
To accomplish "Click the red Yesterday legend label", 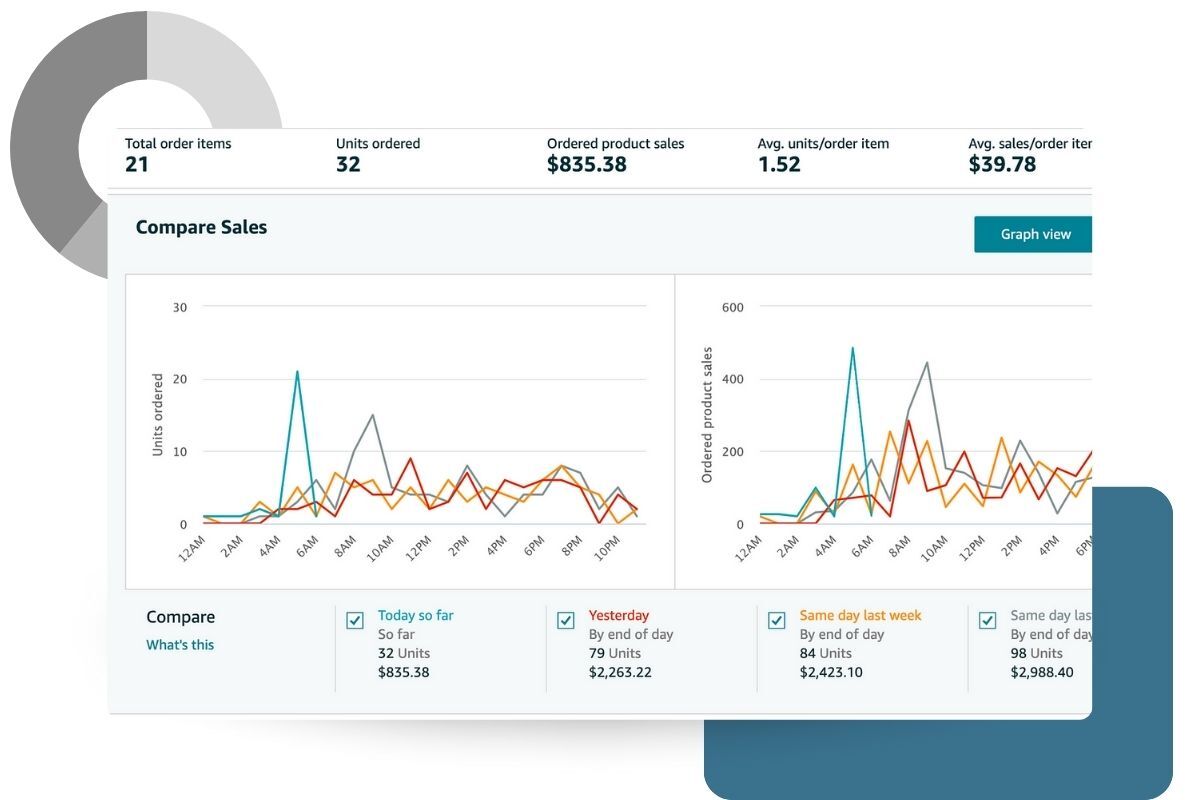I will 618,616.
